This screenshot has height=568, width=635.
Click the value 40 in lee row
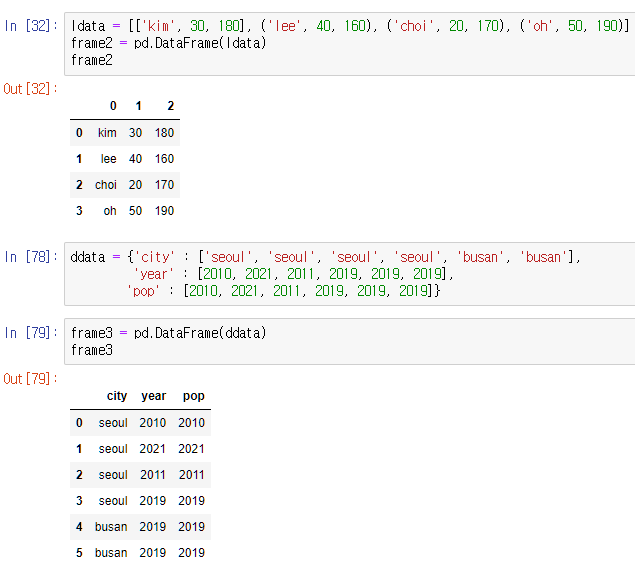tap(135, 159)
